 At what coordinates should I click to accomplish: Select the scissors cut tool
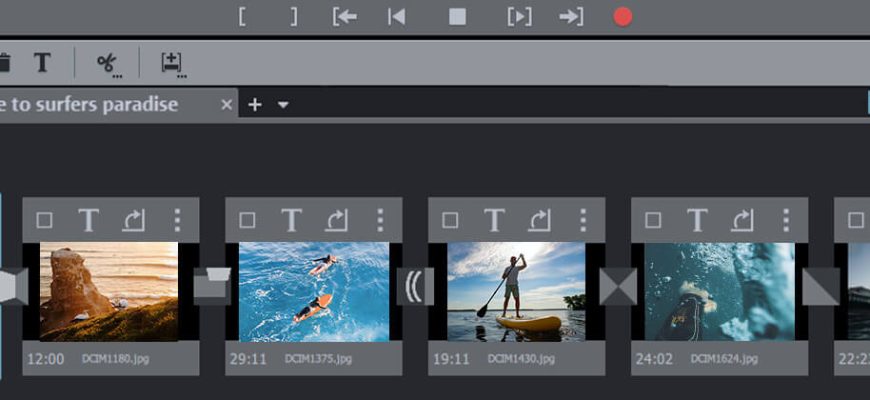click(108, 64)
